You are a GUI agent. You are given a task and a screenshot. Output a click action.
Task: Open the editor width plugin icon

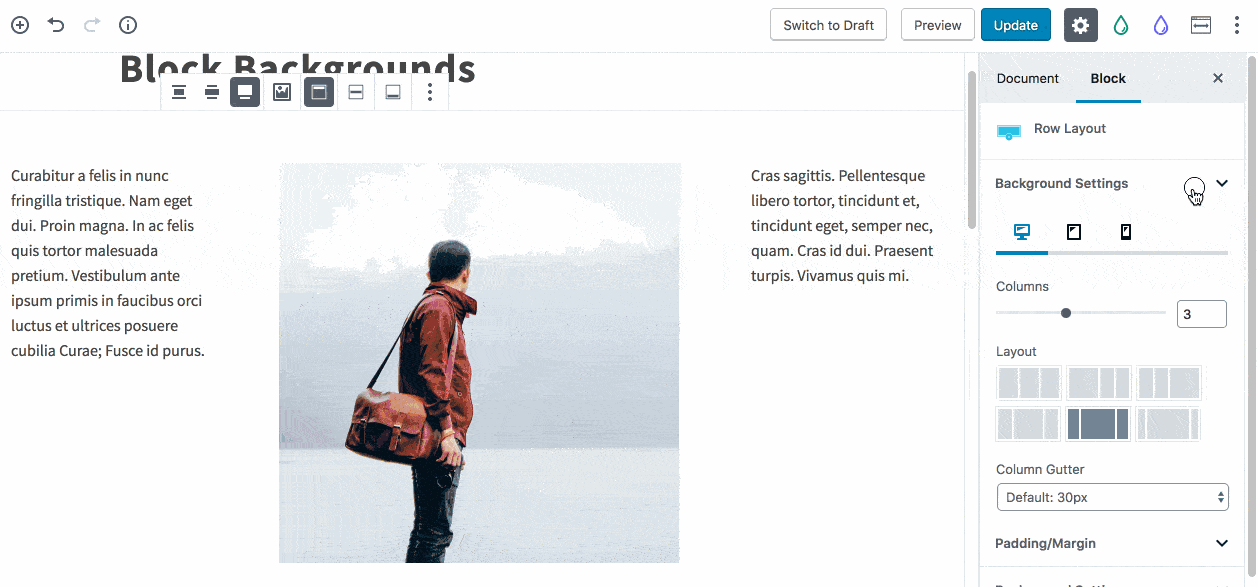[1201, 25]
